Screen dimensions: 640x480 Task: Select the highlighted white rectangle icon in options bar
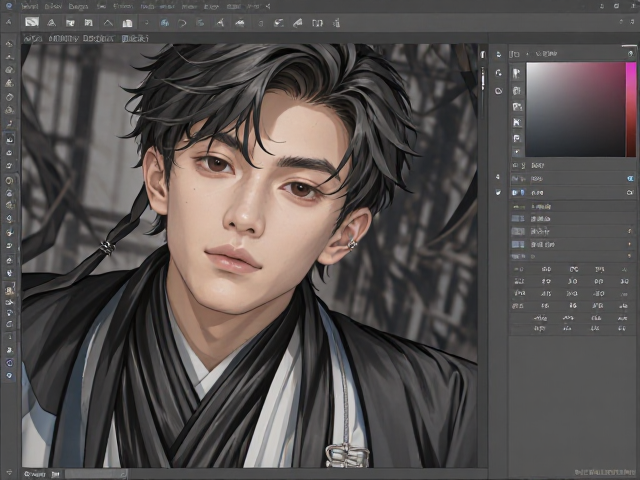[32, 22]
